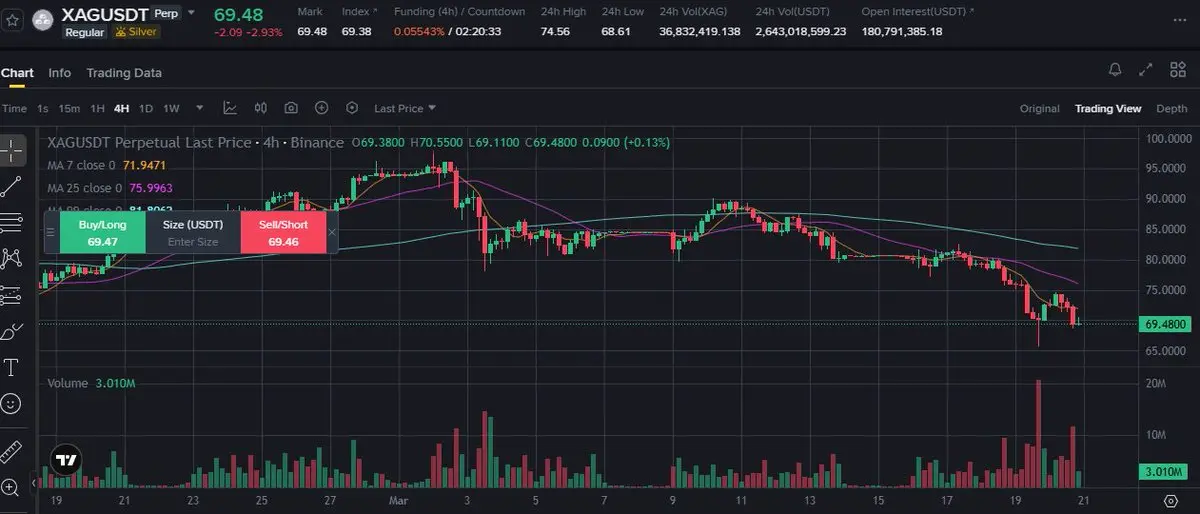The image size is (1200, 514).
Task: Open the hexagon chart settings icon
Action: [x=352, y=108]
